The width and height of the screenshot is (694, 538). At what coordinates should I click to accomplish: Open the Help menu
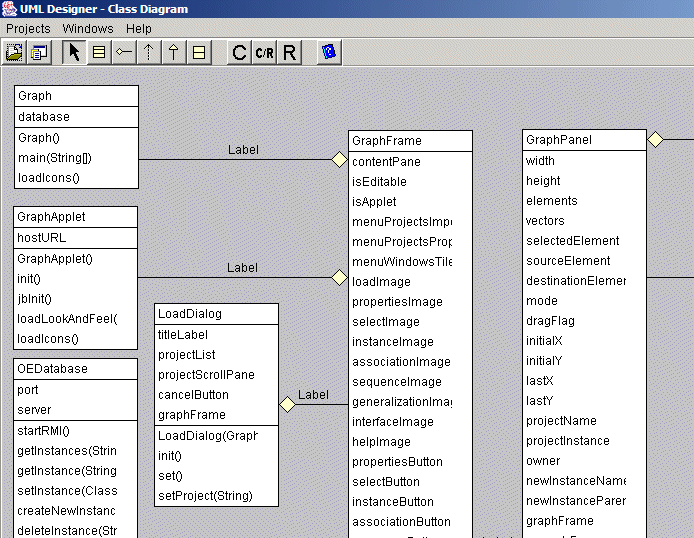tap(139, 29)
